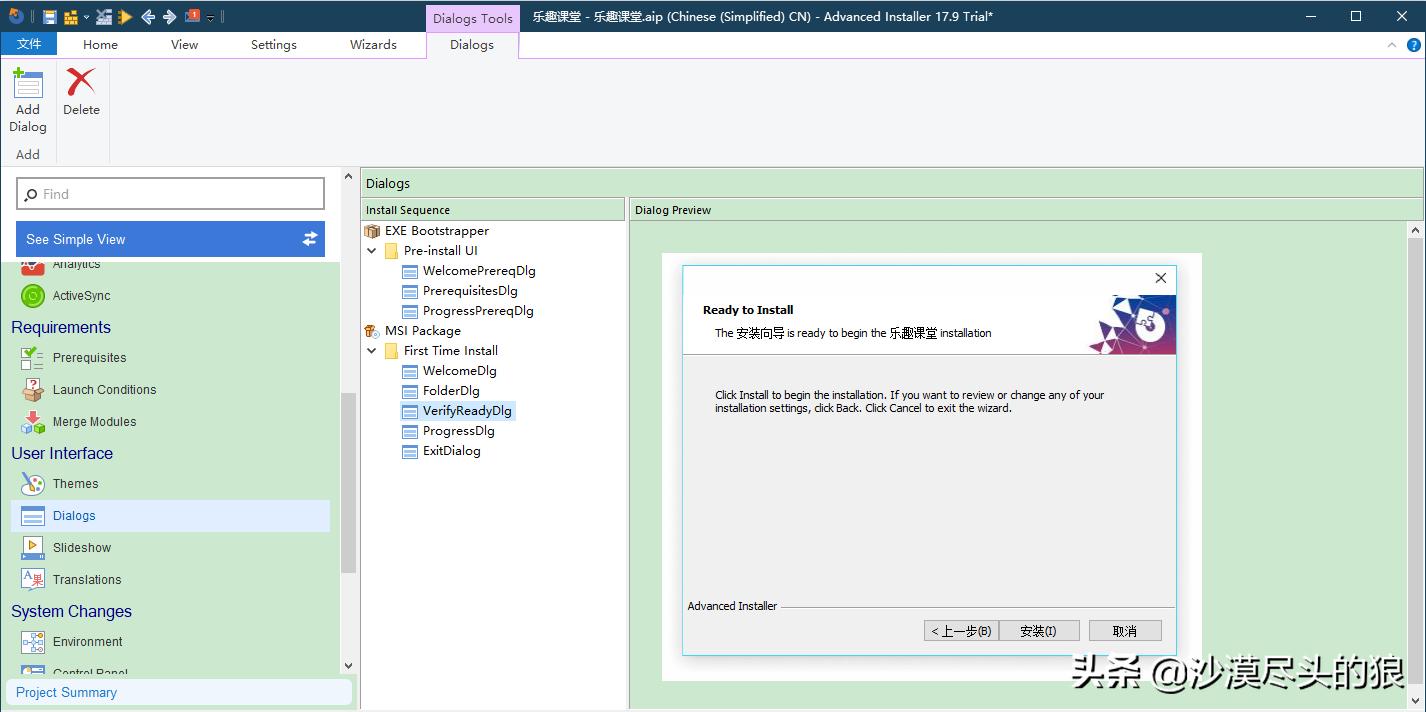Collapse the First Time Install node

[x=372, y=351]
